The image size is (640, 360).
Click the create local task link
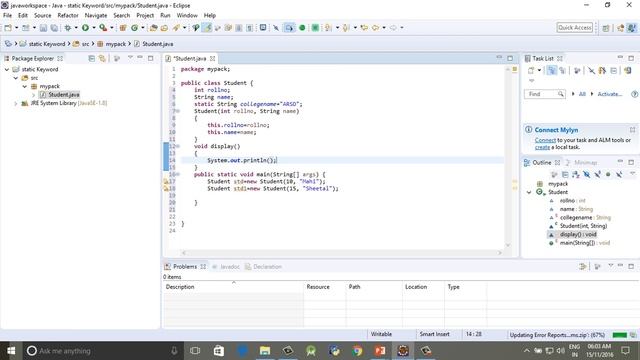click(x=542, y=147)
